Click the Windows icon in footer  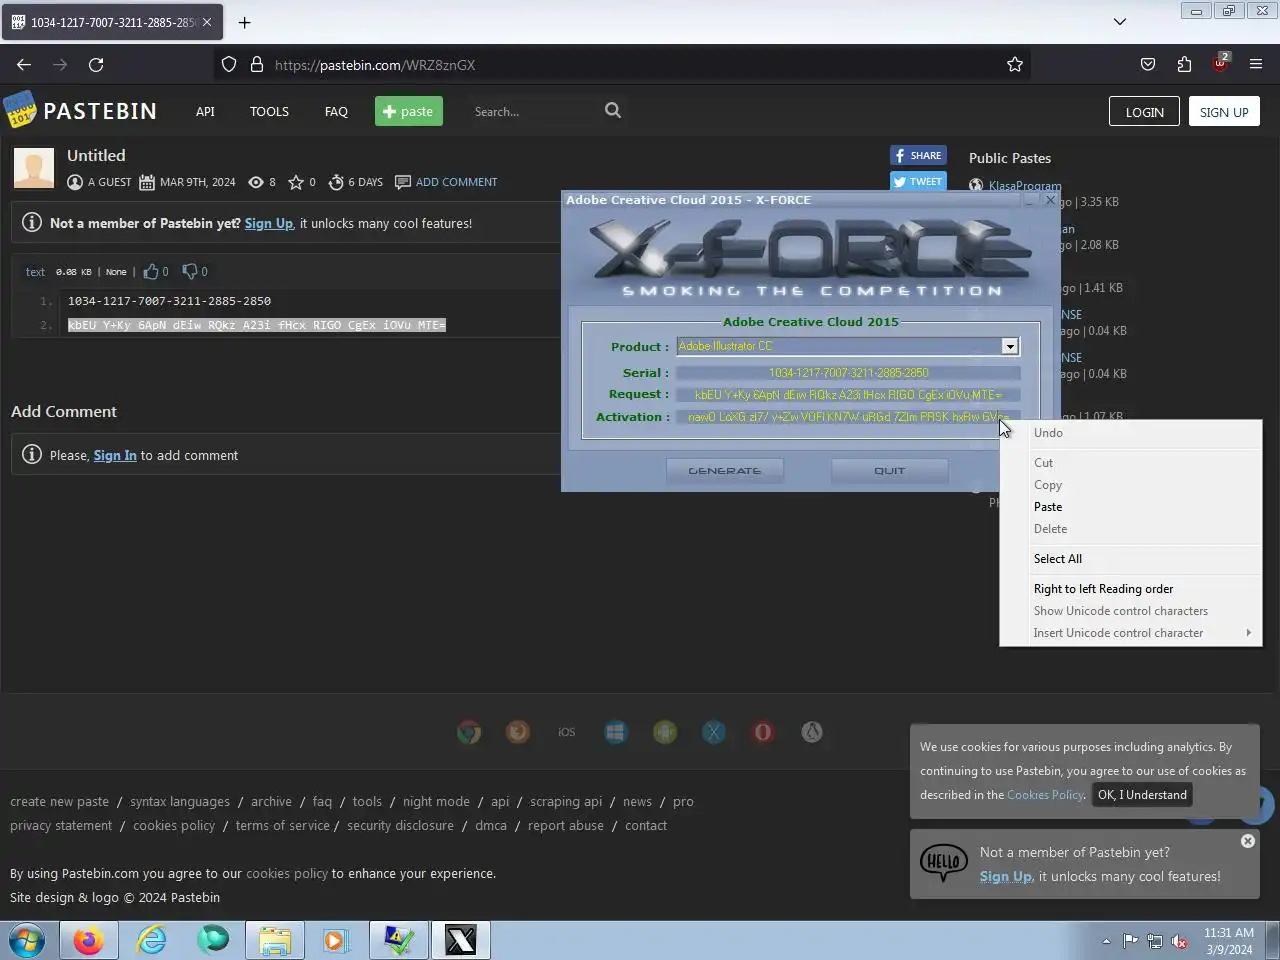tap(615, 733)
